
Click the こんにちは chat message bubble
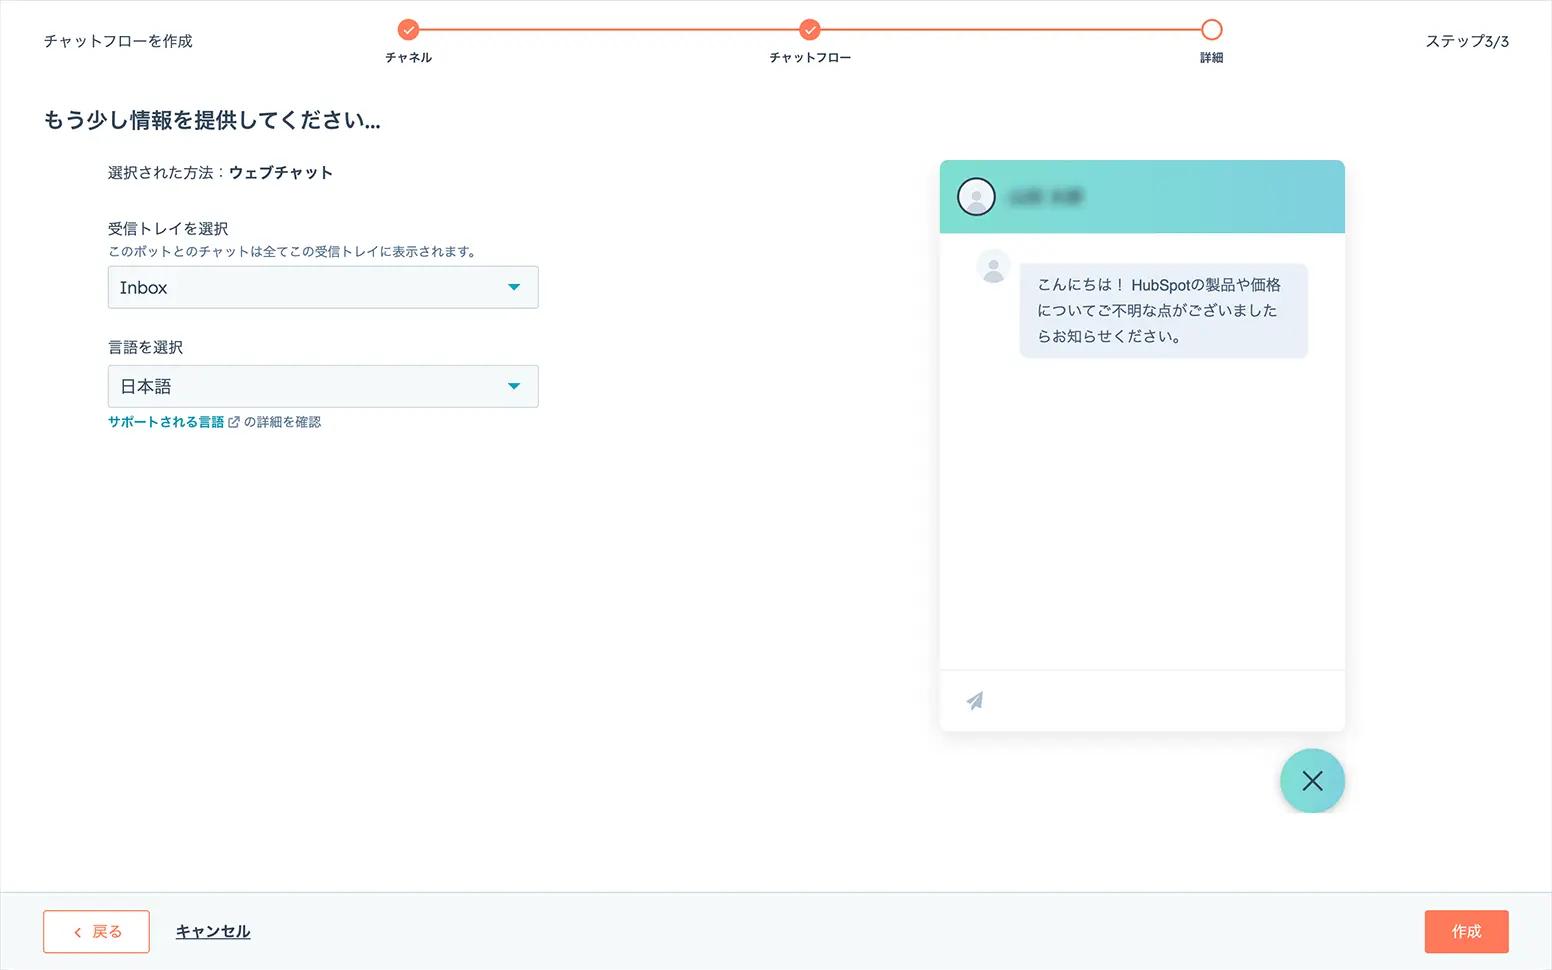pyautogui.click(x=1163, y=310)
